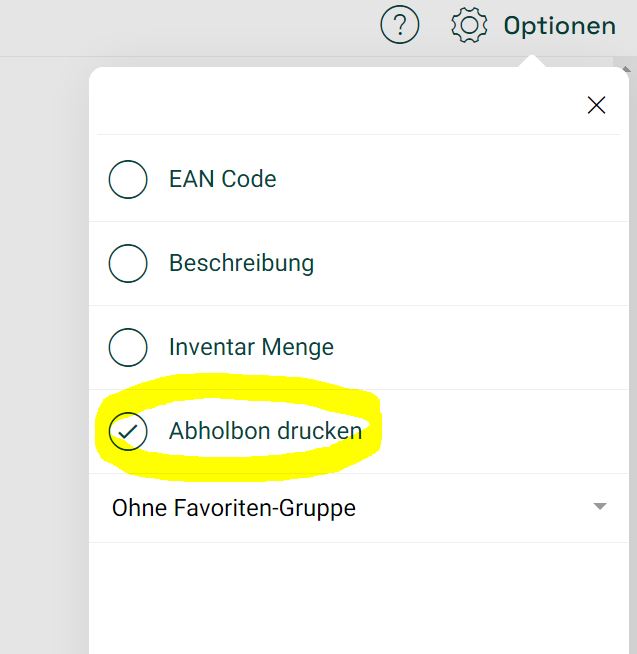Click the grey background left of the popup
The image size is (637, 654).
tap(44, 355)
